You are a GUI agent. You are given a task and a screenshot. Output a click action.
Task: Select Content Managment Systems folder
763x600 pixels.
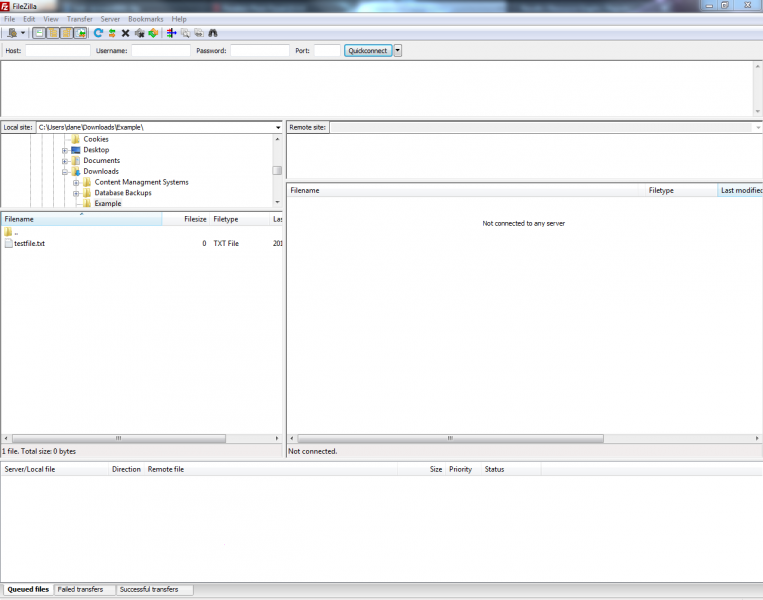[x=141, y=182]
